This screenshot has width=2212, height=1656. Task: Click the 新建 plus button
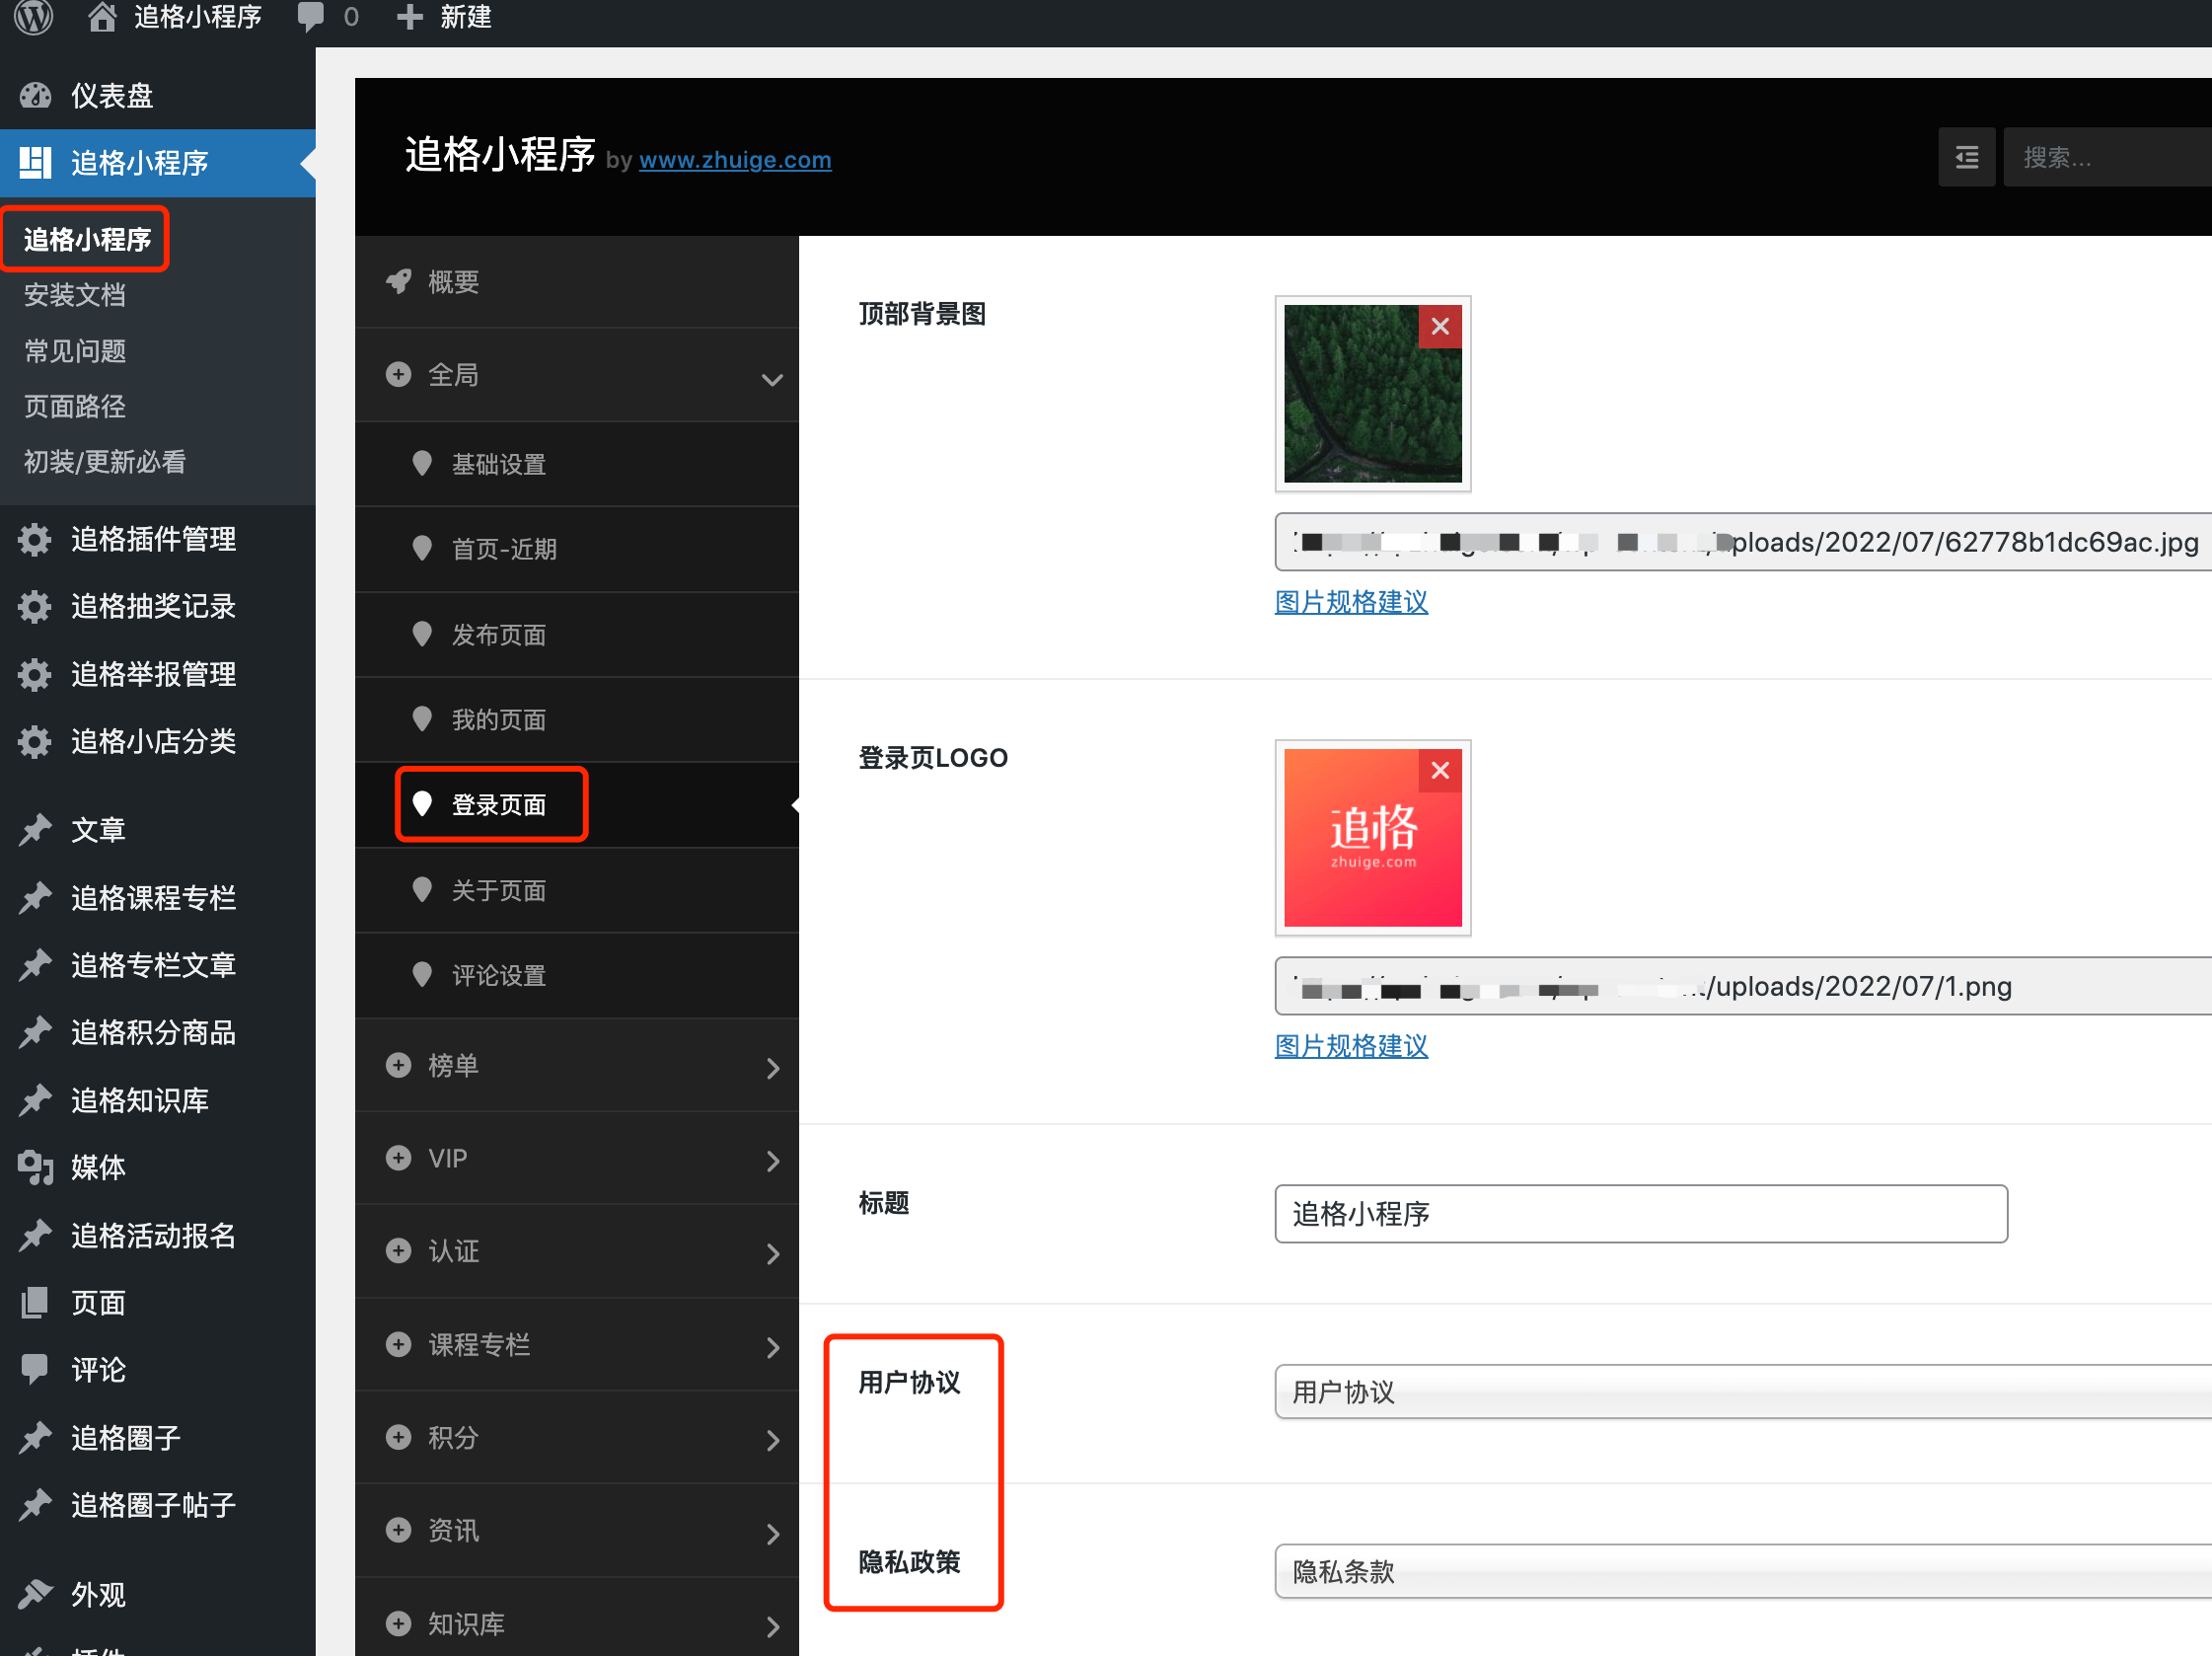point(444,17)
